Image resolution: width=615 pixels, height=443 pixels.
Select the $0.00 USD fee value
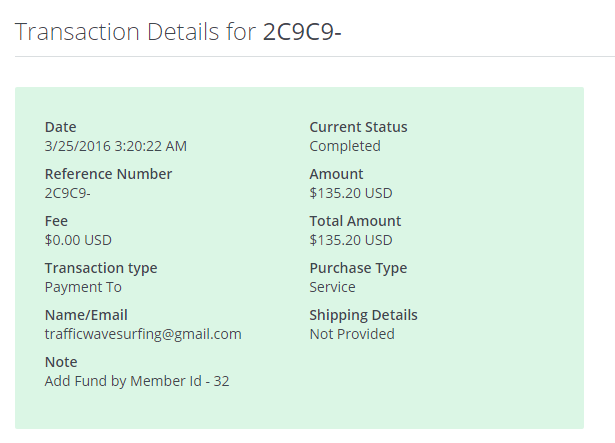point(78,240)
